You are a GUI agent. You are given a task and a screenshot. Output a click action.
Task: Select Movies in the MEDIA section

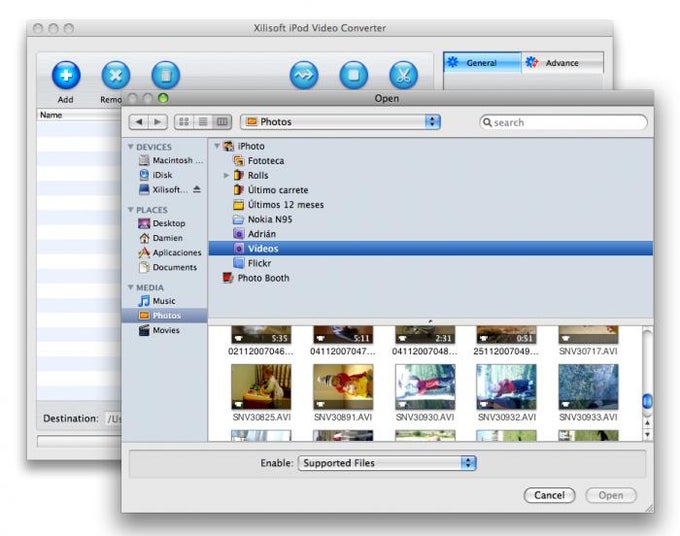pyautogui.click(x=159, y=330)
